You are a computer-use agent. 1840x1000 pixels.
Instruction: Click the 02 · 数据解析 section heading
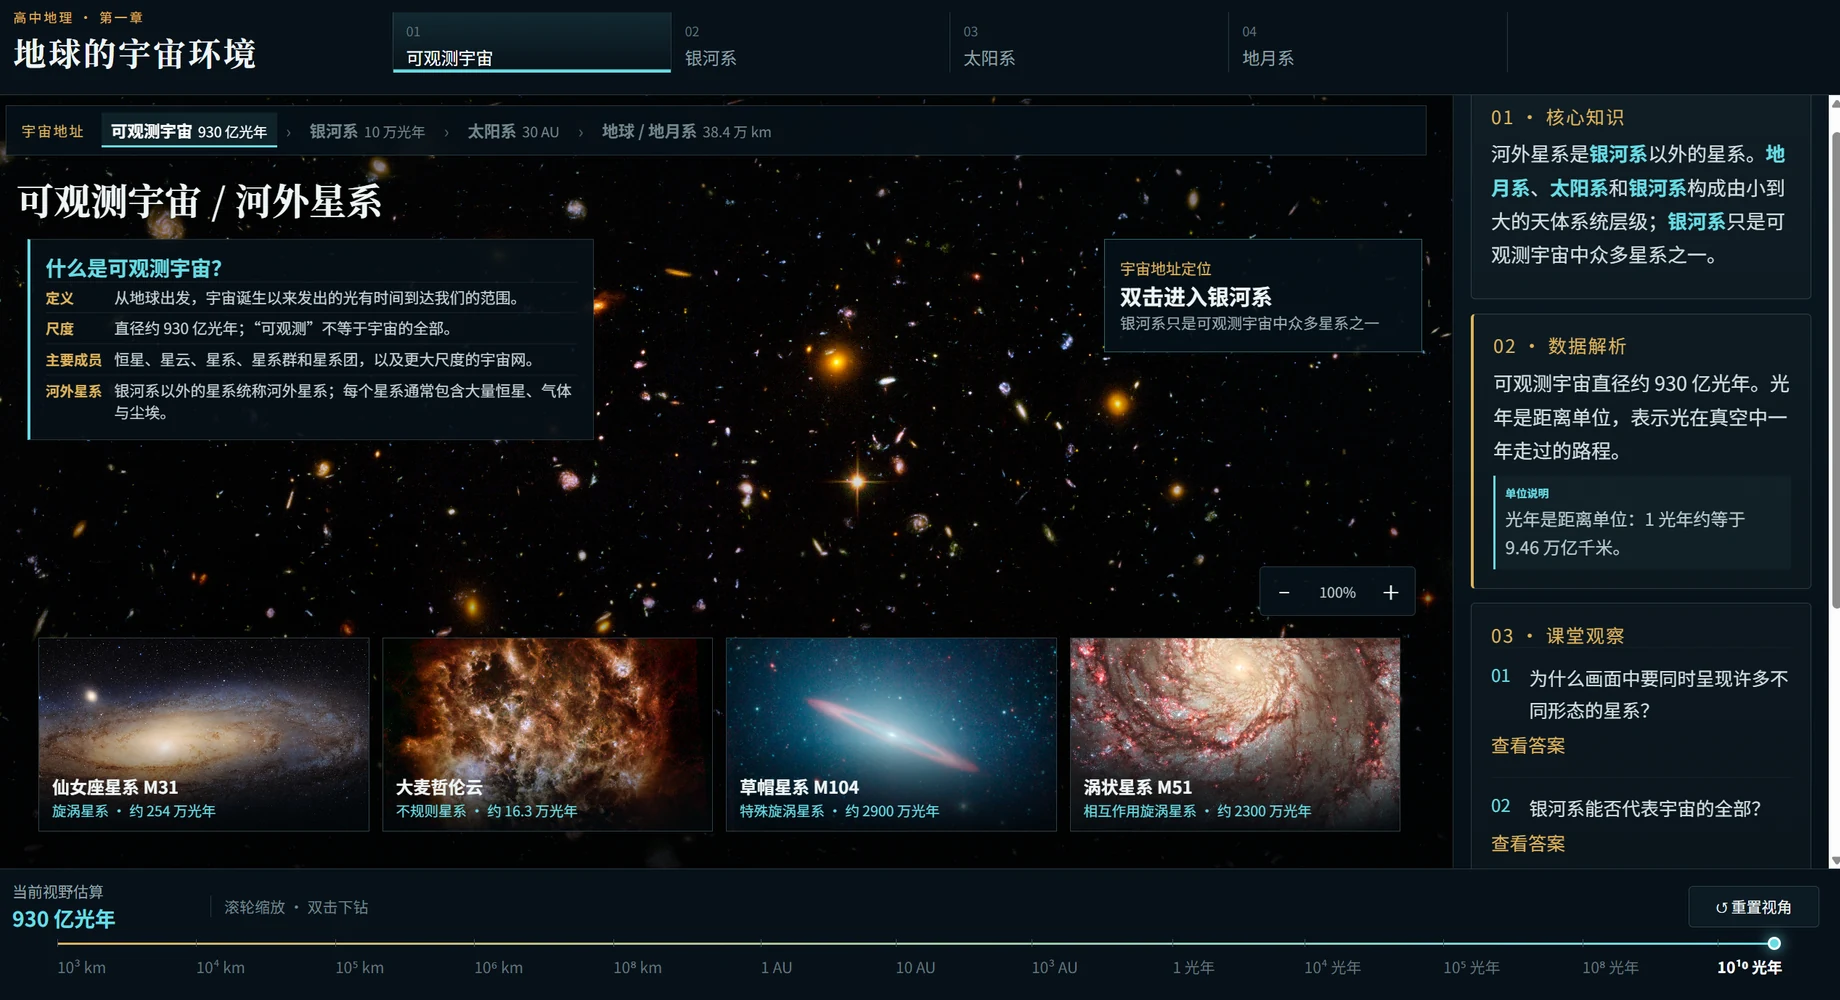[1559, 346]
